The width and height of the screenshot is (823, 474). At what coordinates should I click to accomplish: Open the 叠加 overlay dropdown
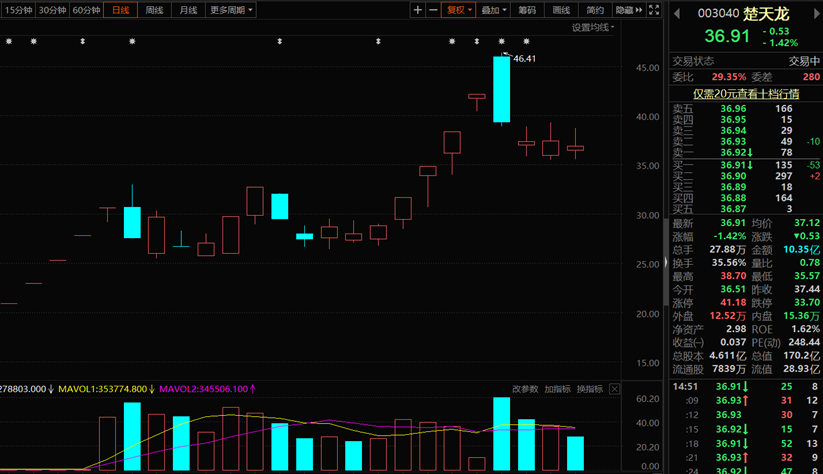click(493, 10)
